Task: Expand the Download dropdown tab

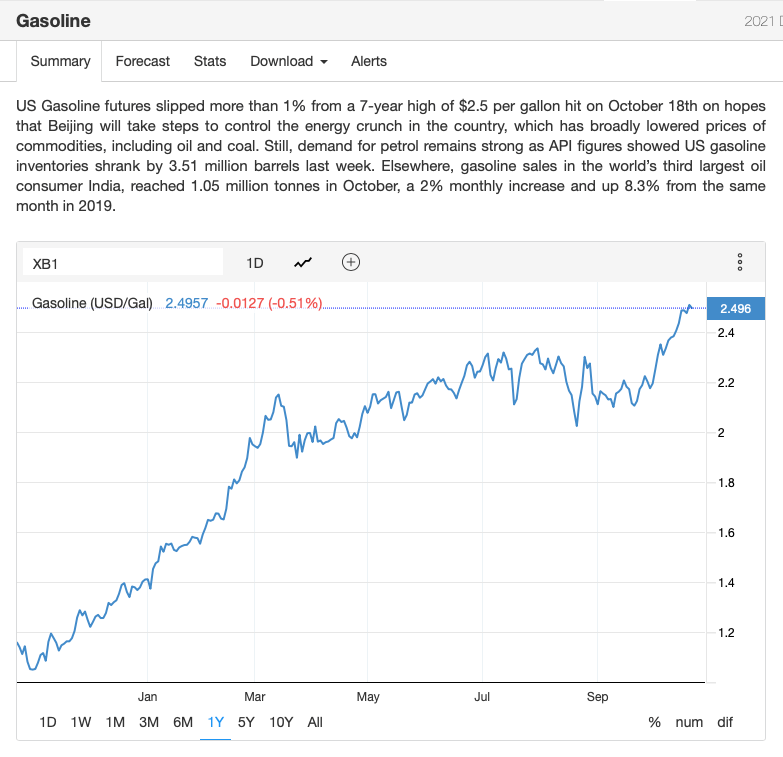Action: click(288, 61)
